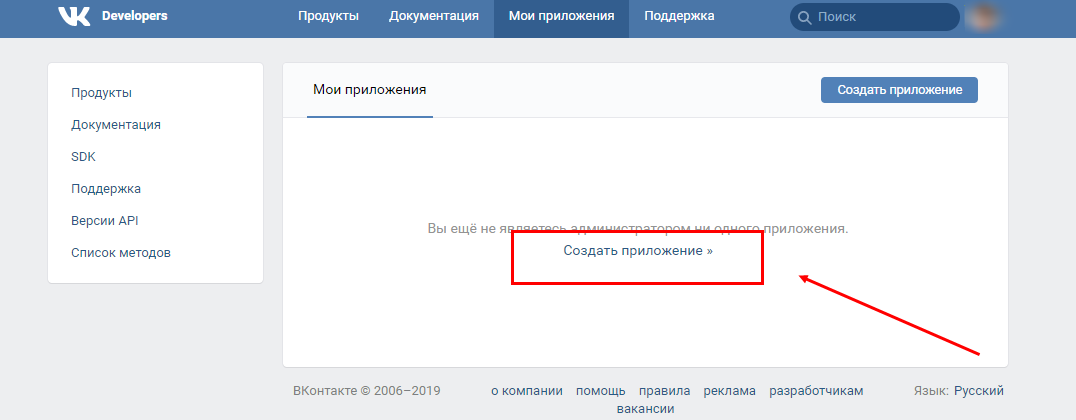
Task: Change language via Русский link
Action: (979, 391)
